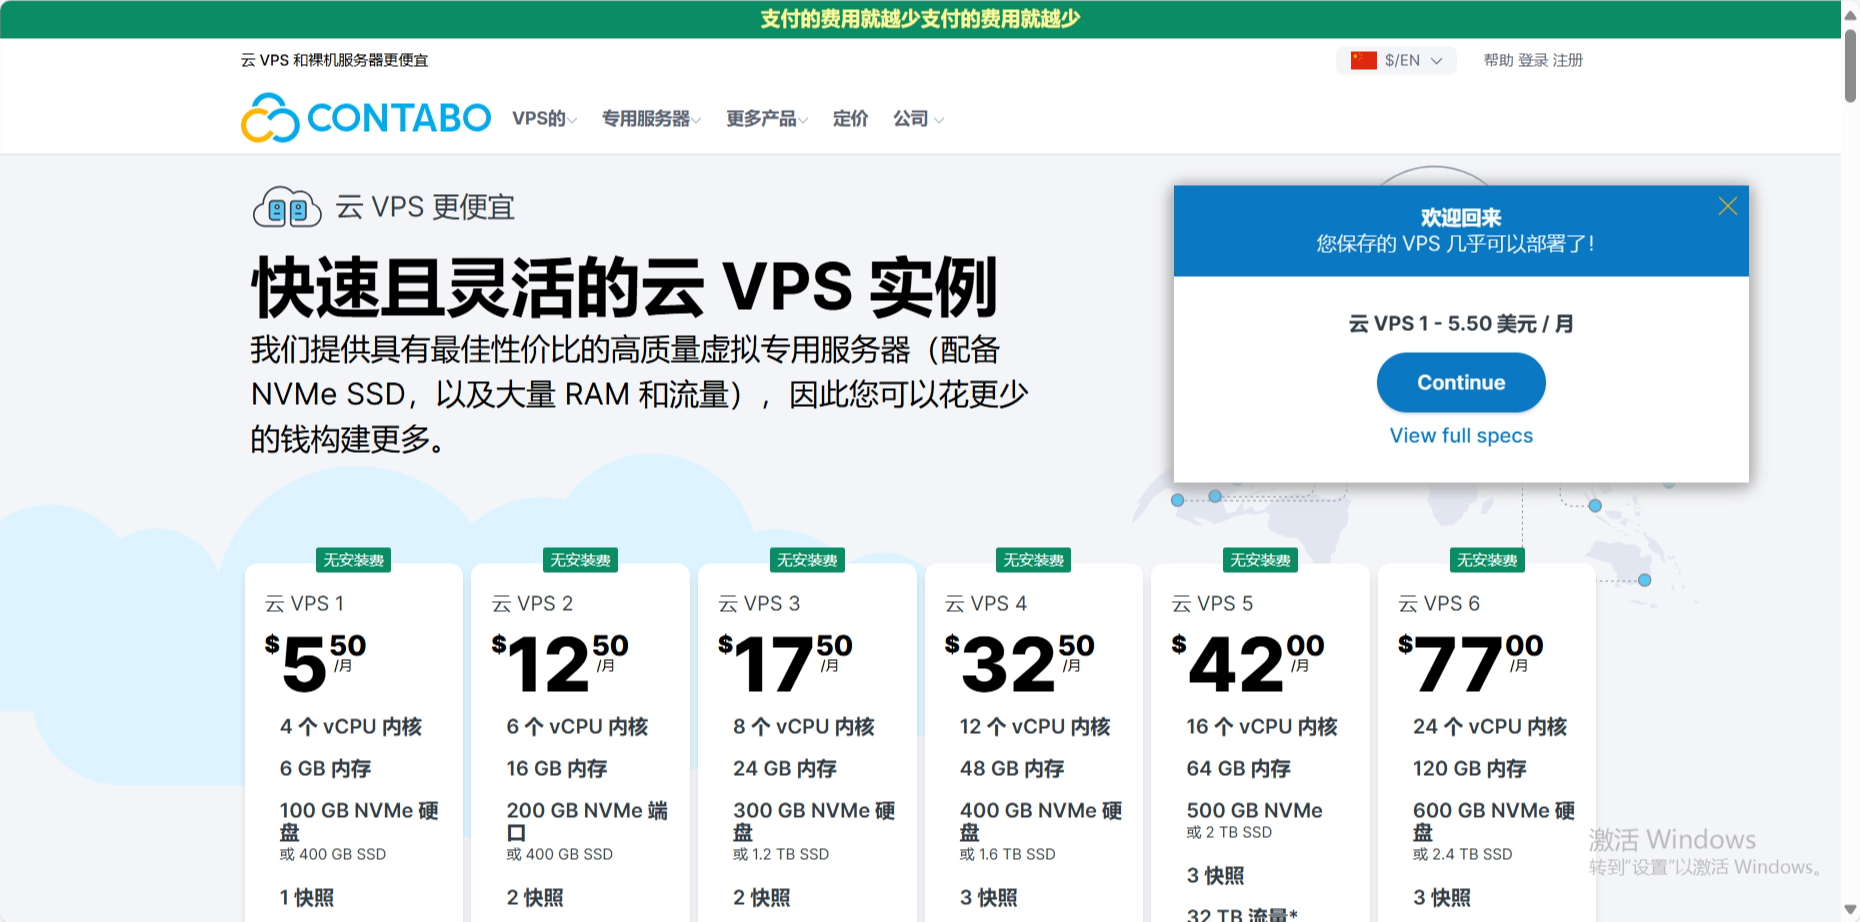Click the 无安装费 badge above VPS 6
This screenshot has height=922, width=1860.
[1487, 560]
